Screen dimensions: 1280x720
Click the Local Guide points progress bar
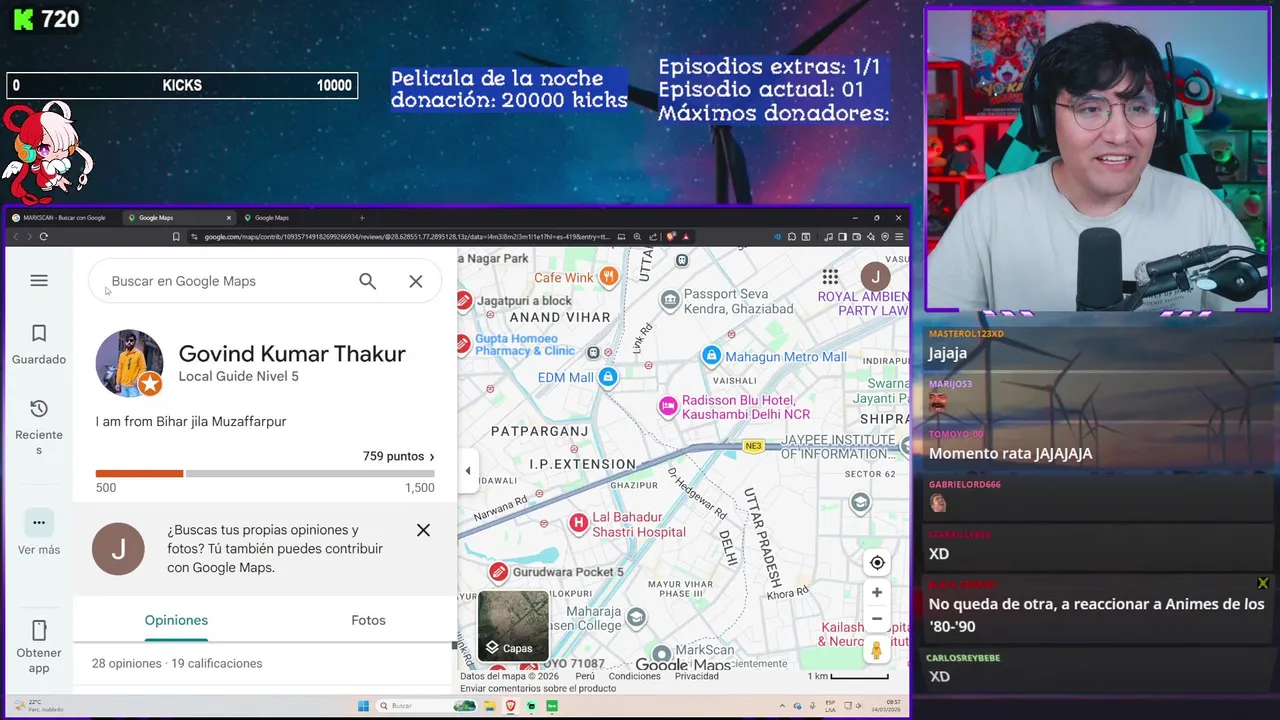click(x=265, y=473)
